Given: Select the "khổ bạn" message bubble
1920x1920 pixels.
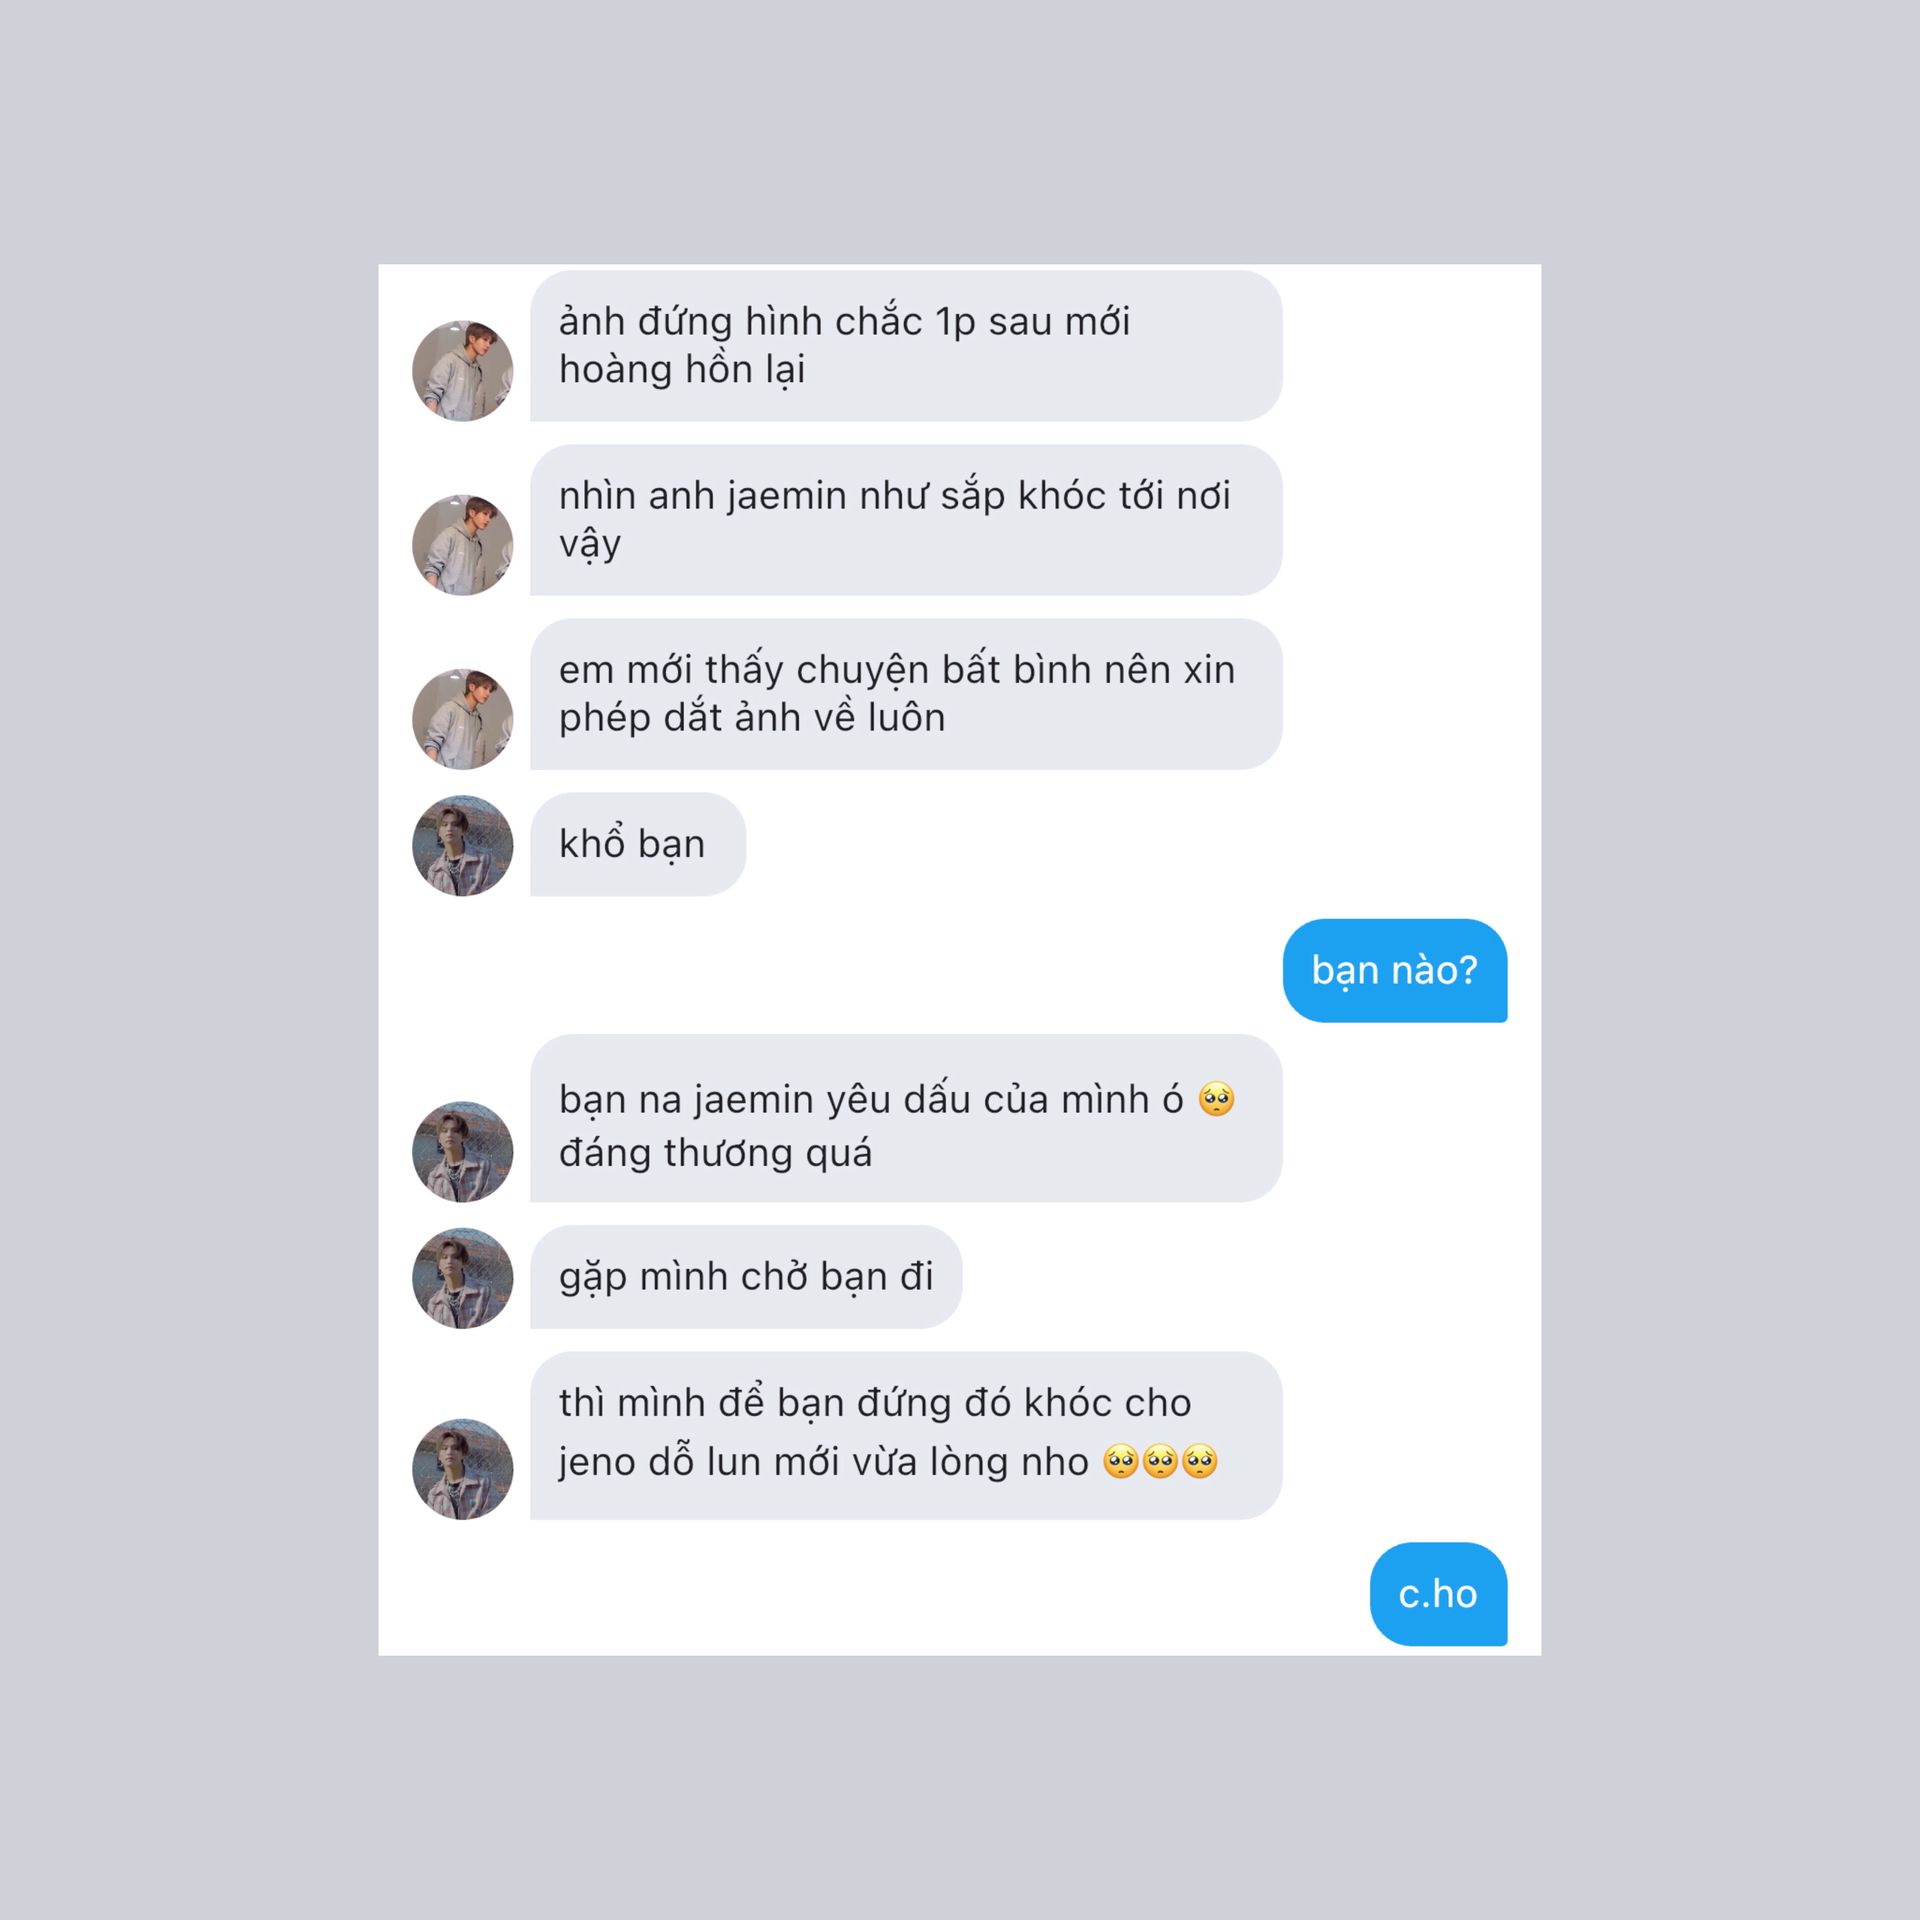Looking at the screenshot, I should point(638,844).
